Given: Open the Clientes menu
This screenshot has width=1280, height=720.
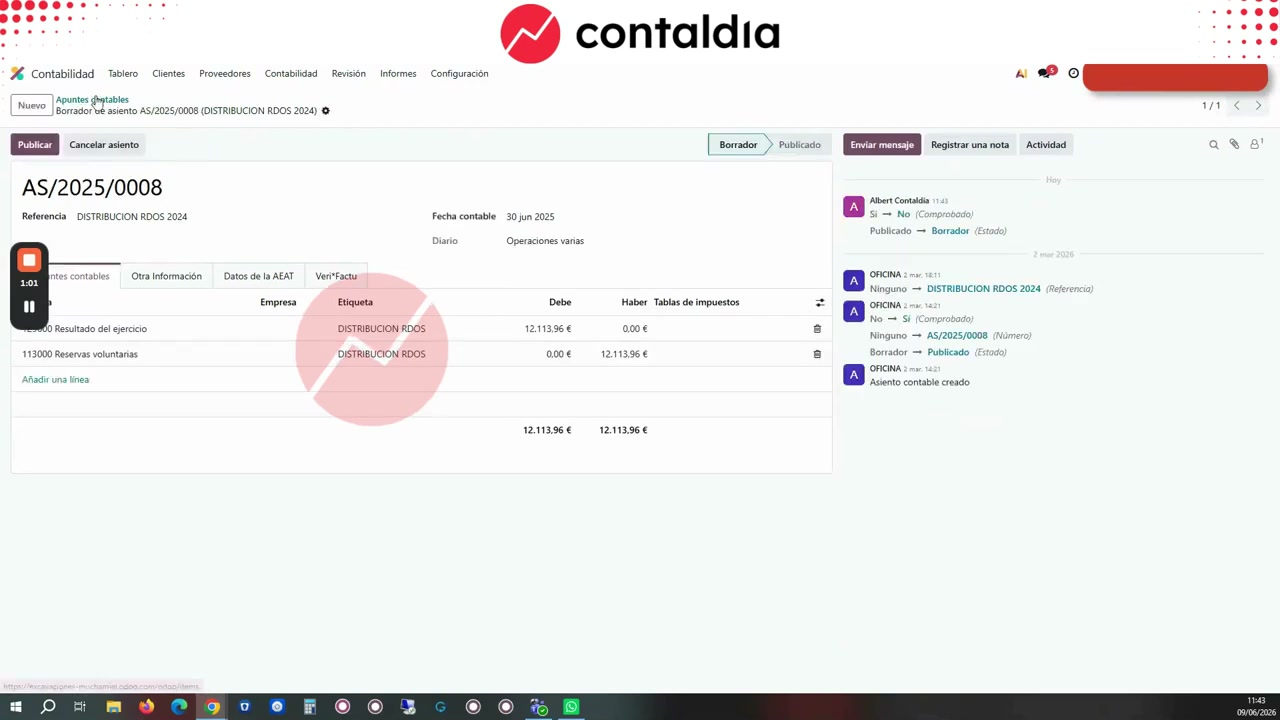Looking at the screenshot, I should coord(169,74).
